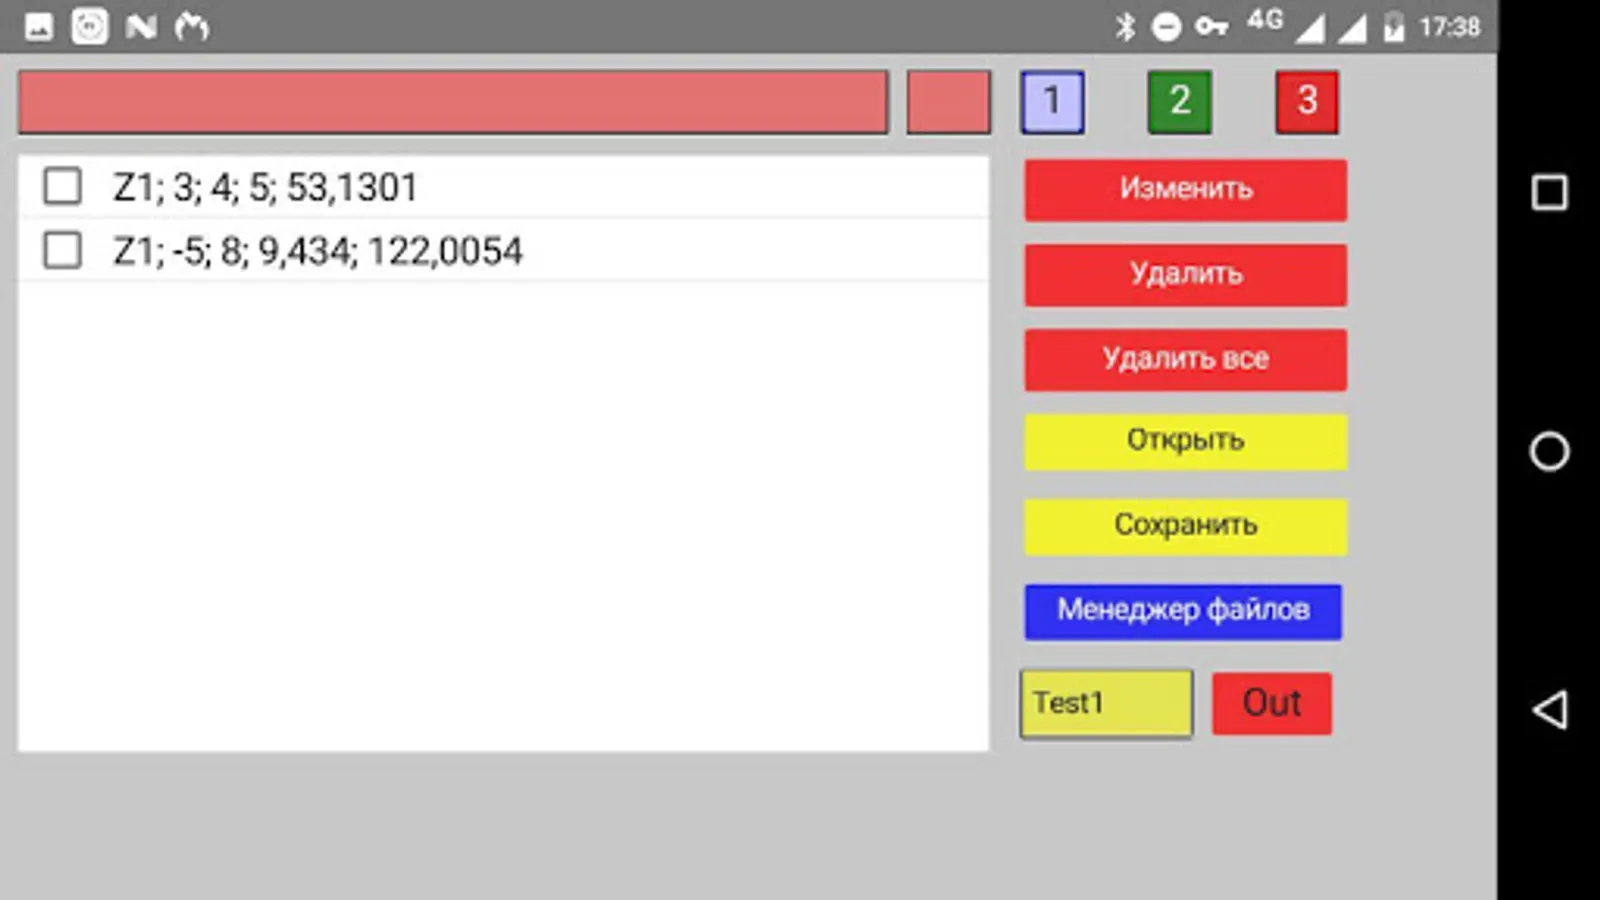Viewport: 1600px width, 900px height.
Task: Check the box for entry Z1; -5; 8; 9,434; 122,0054
Action: coord(62,250)
